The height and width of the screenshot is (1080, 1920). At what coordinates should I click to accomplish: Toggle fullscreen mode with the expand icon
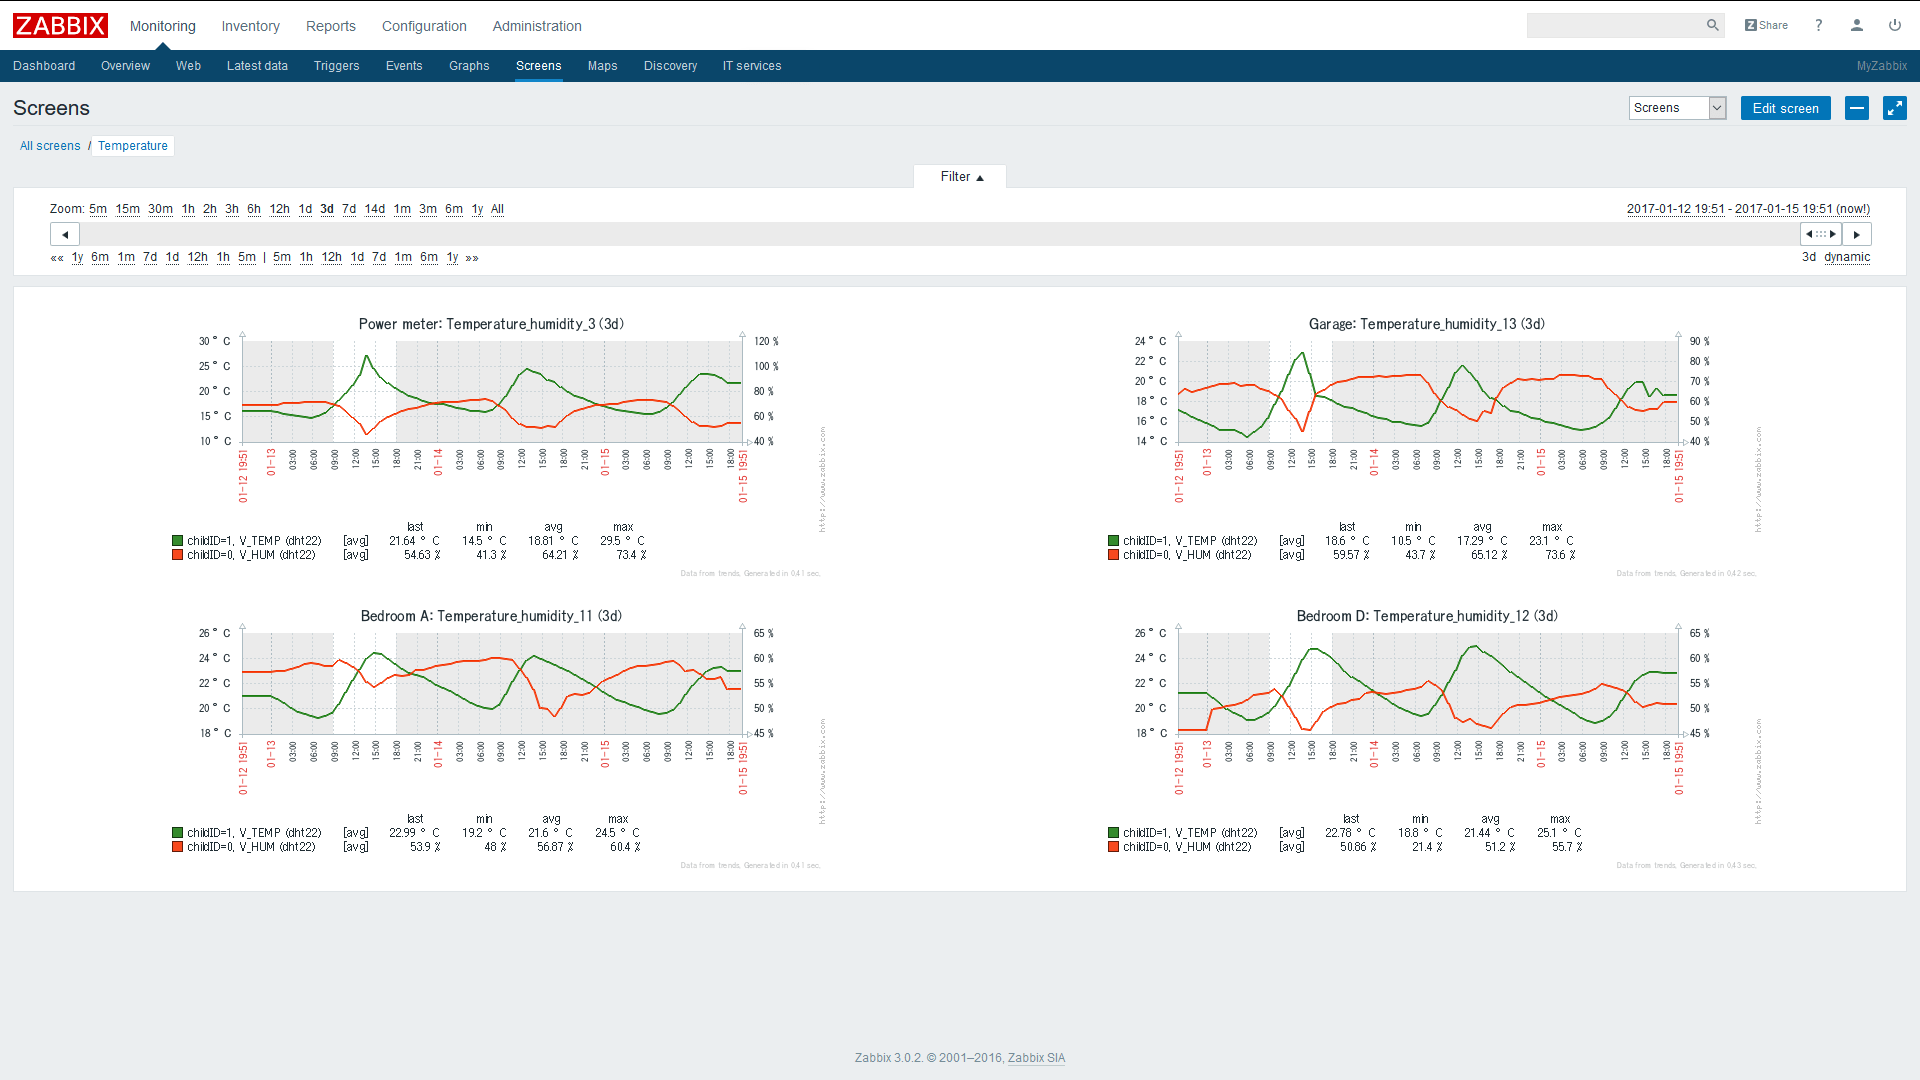click(x=1895, y=108)
